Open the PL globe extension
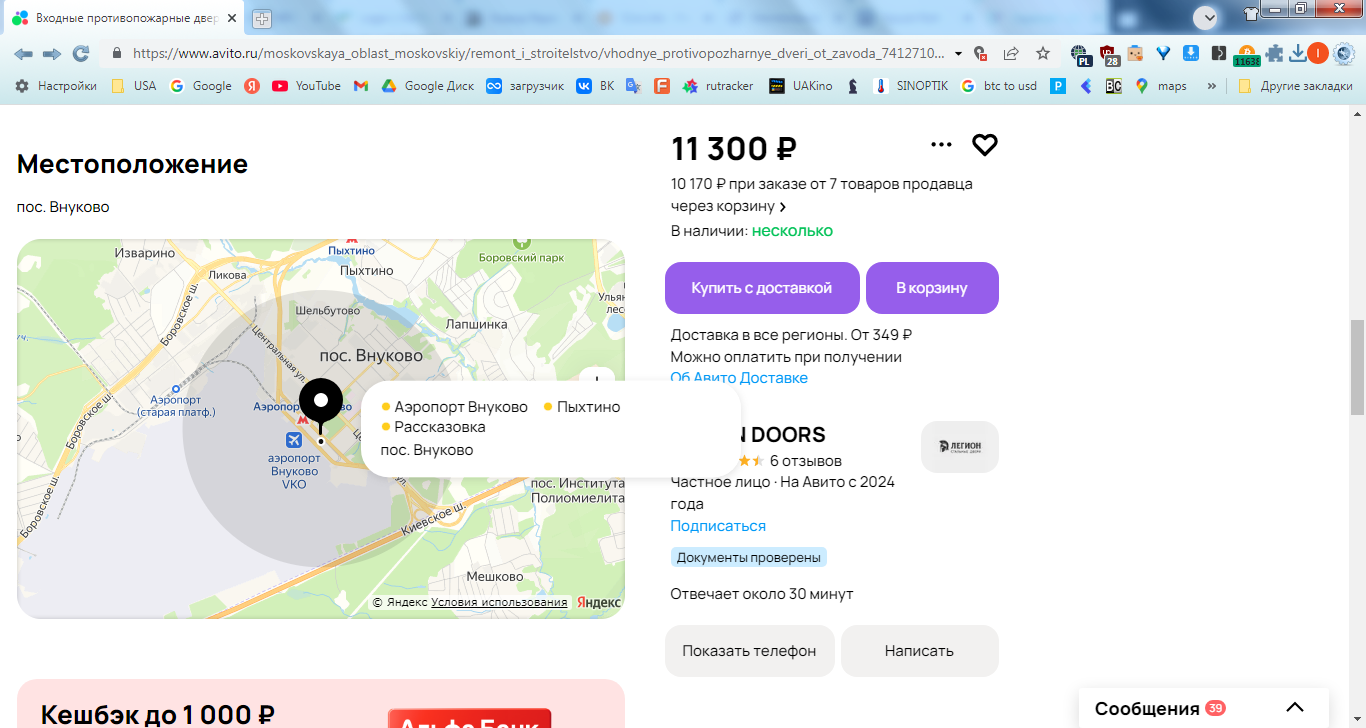1366x728 pixels. 1080,55
